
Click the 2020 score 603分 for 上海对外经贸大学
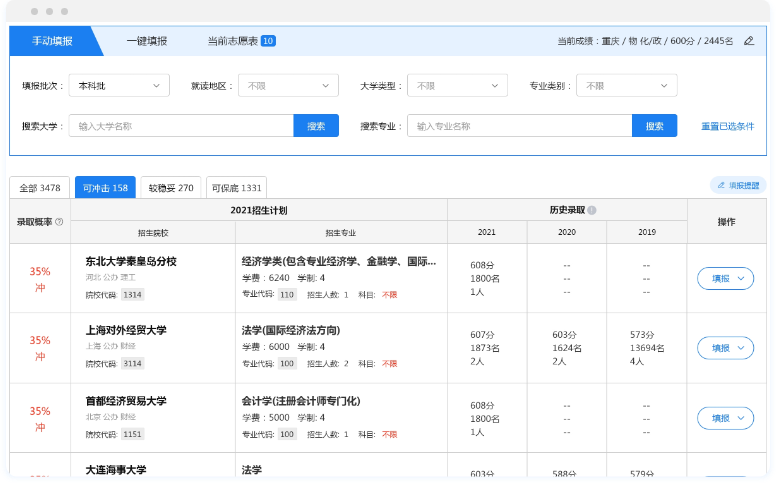[565, 335]
